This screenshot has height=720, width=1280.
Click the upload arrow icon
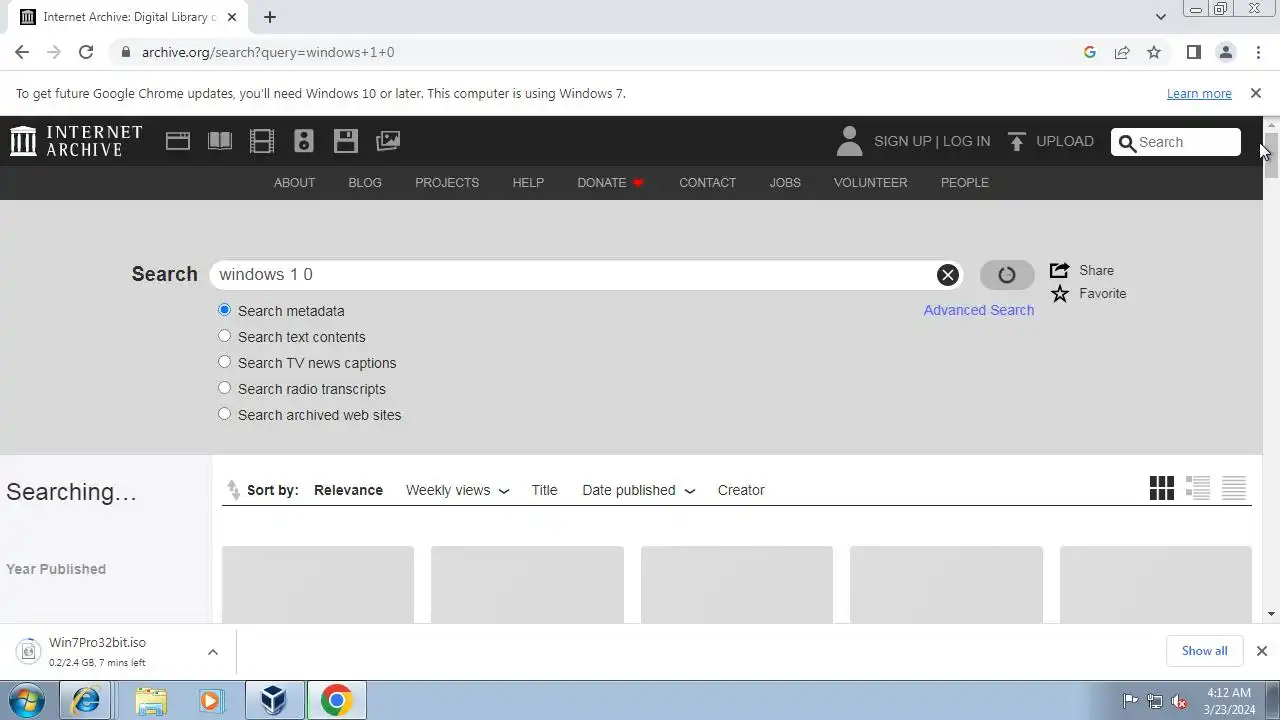coord(1017,141)
